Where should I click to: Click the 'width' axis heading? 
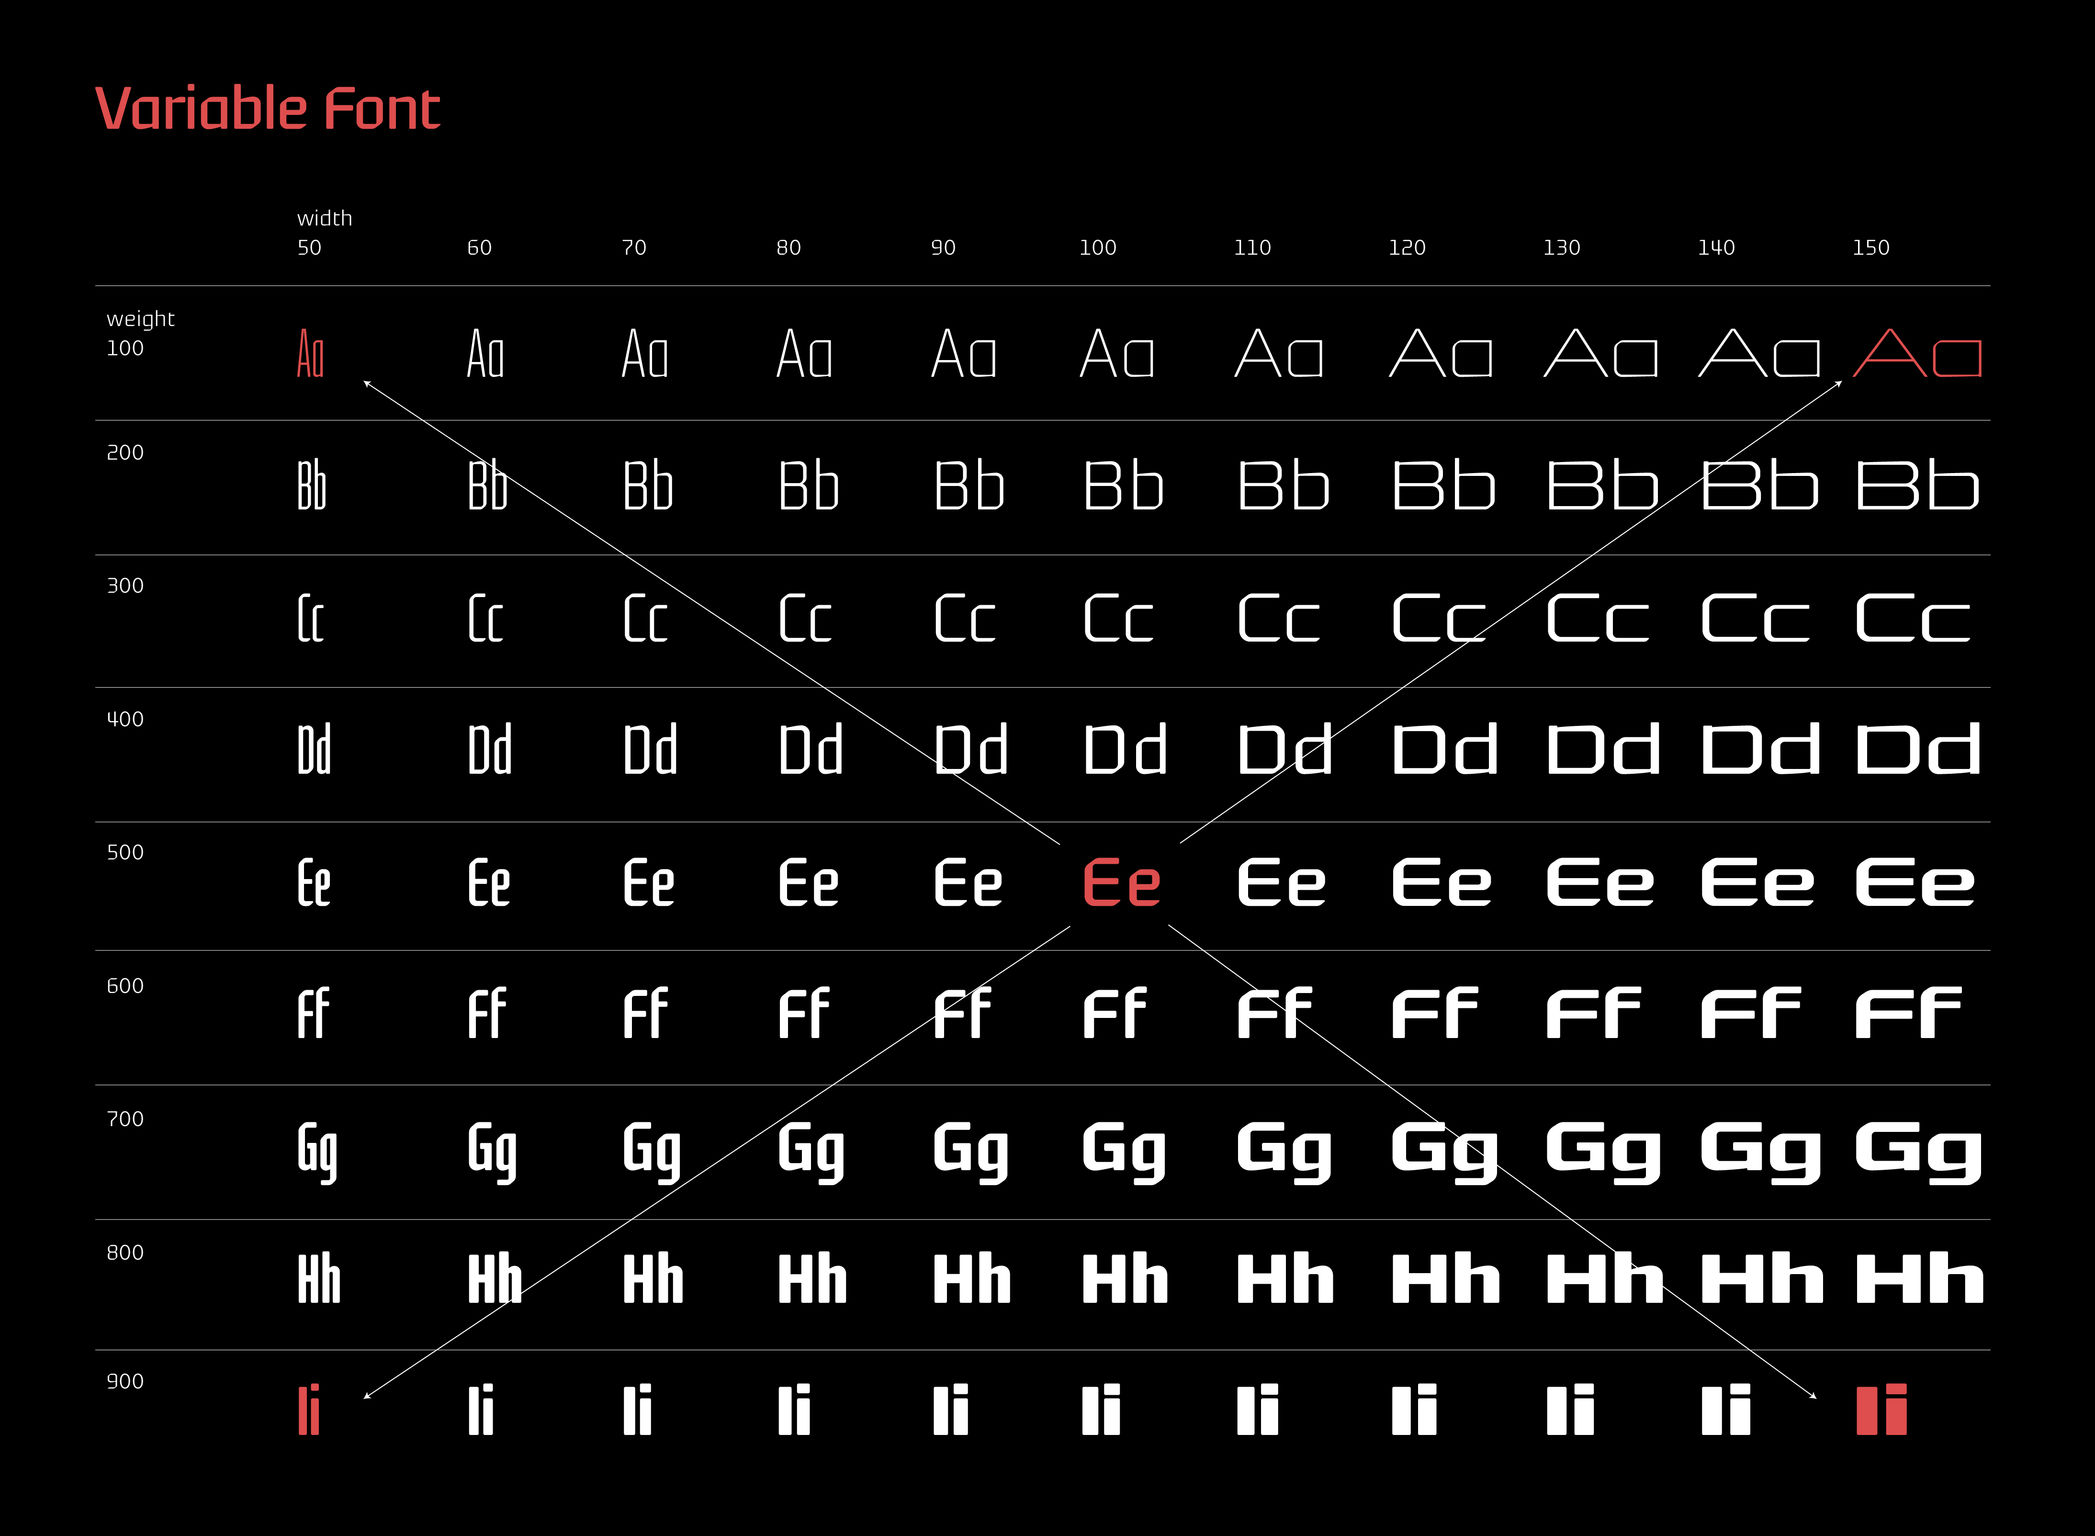pos(324,218)
